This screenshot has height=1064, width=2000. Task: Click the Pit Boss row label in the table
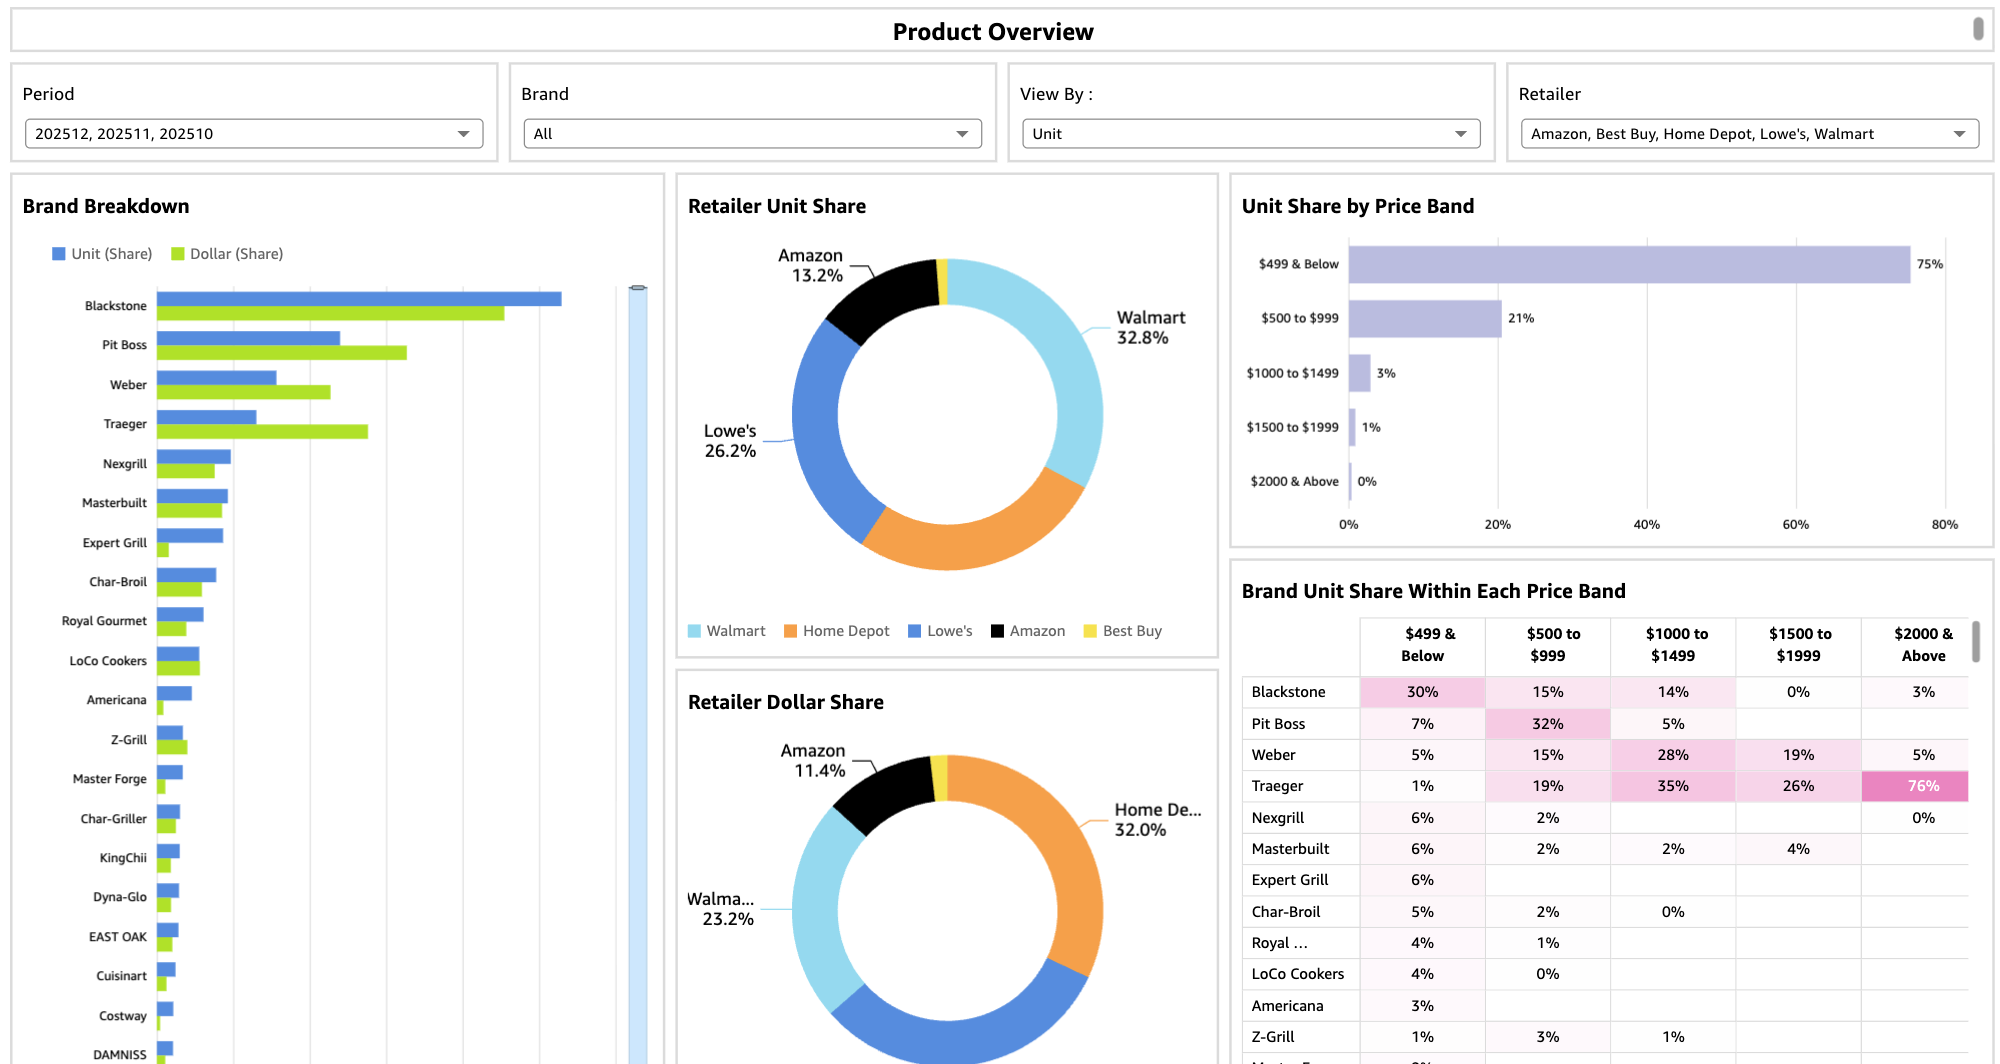tap(1279, 724)
